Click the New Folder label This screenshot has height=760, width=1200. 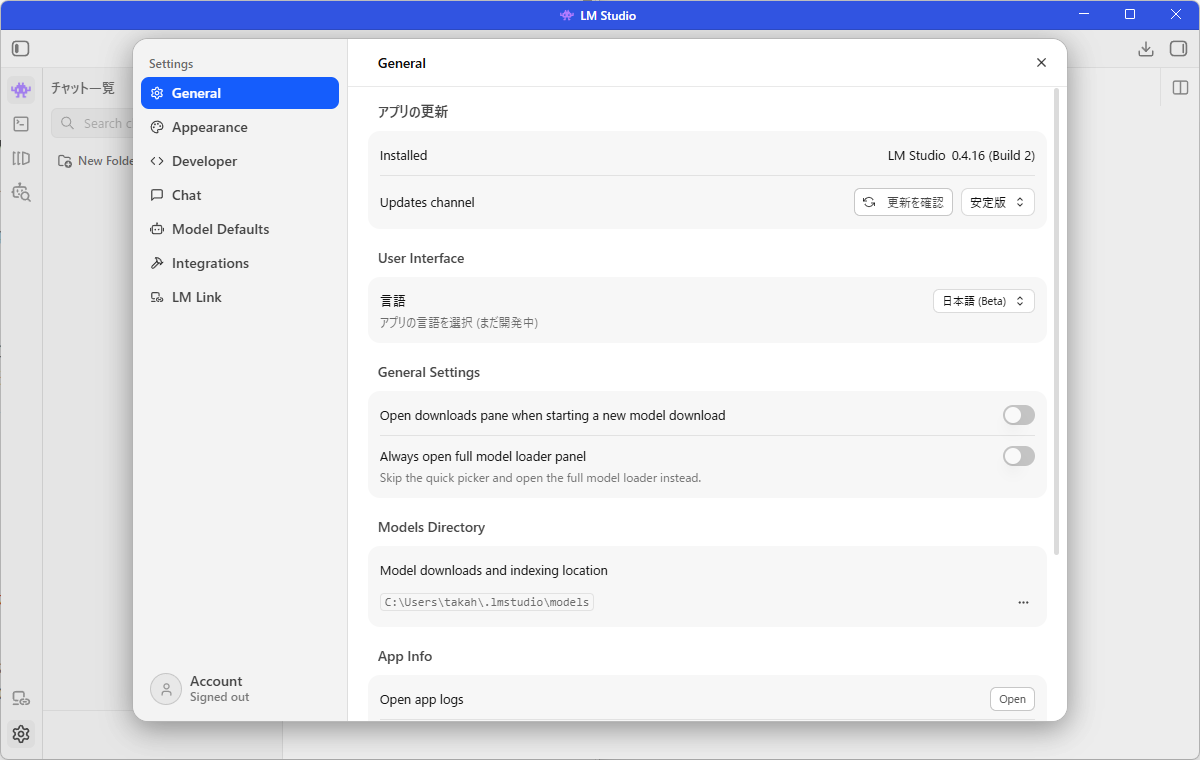(106, 161)
